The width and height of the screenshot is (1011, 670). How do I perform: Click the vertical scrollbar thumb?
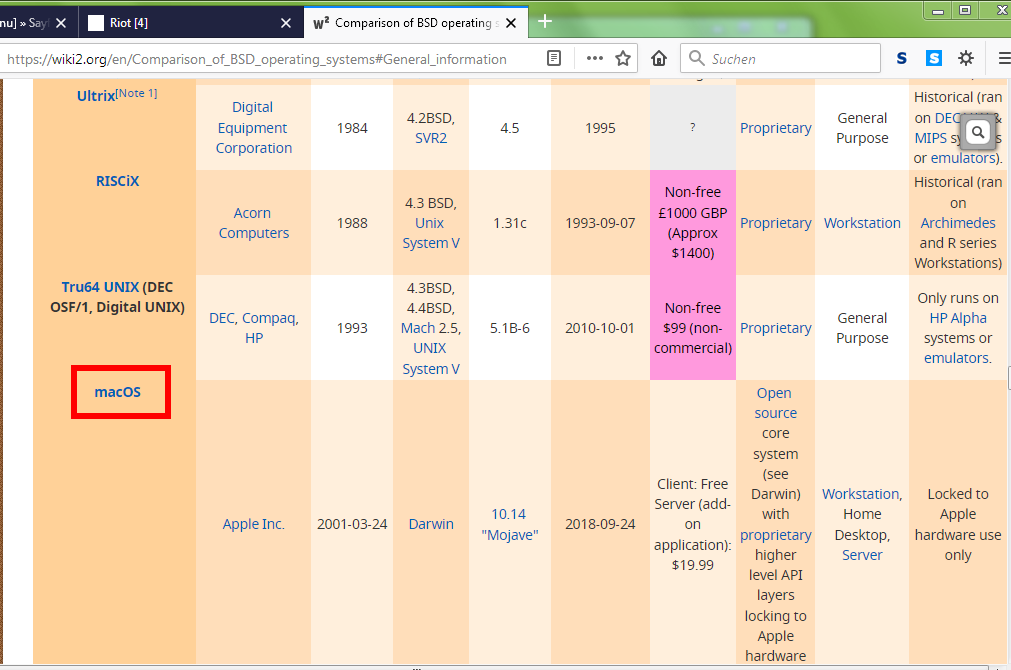pyautogui.click(x=1008, y=378)
